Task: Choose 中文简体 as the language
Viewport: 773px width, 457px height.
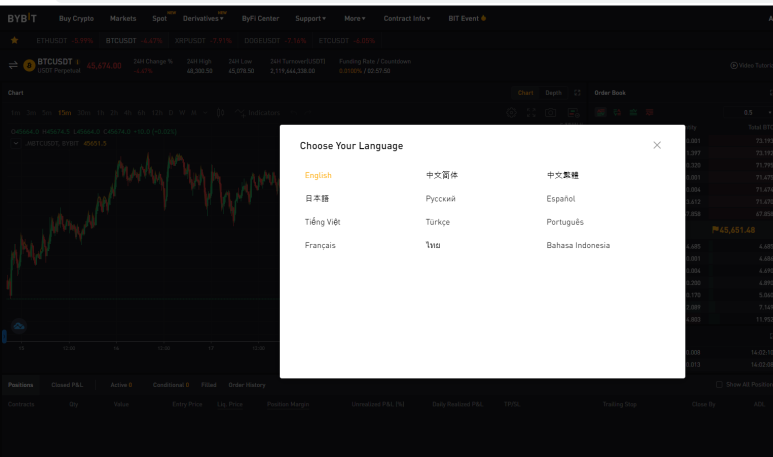Action: click(442, 175)
